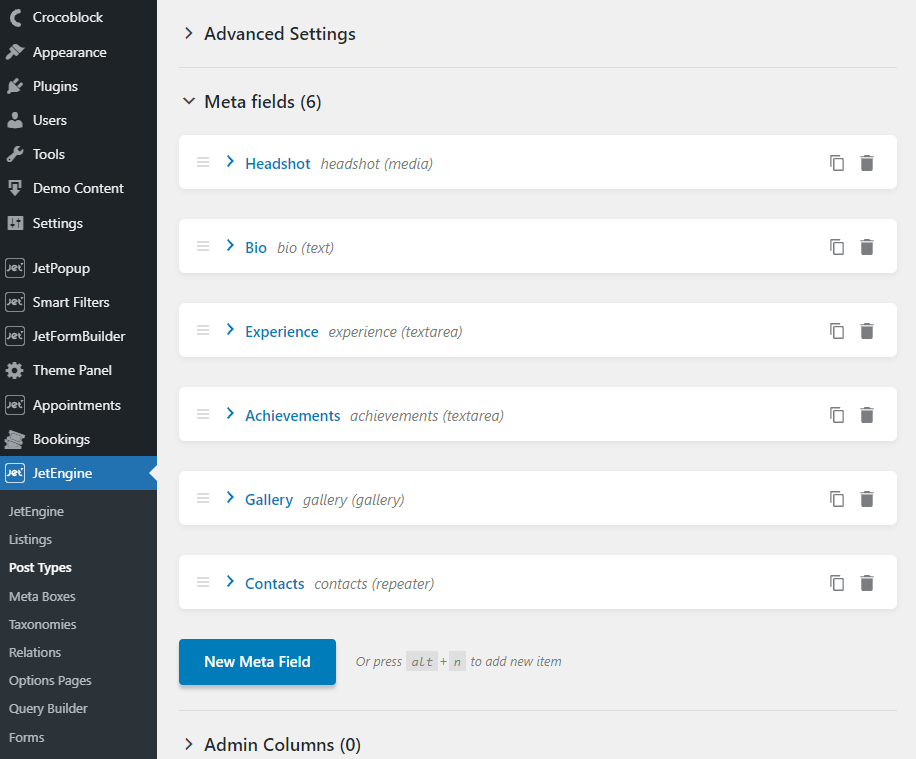916x759 pixels.
Task: Click the Users person icon
Action: click(x=15, y=120)
